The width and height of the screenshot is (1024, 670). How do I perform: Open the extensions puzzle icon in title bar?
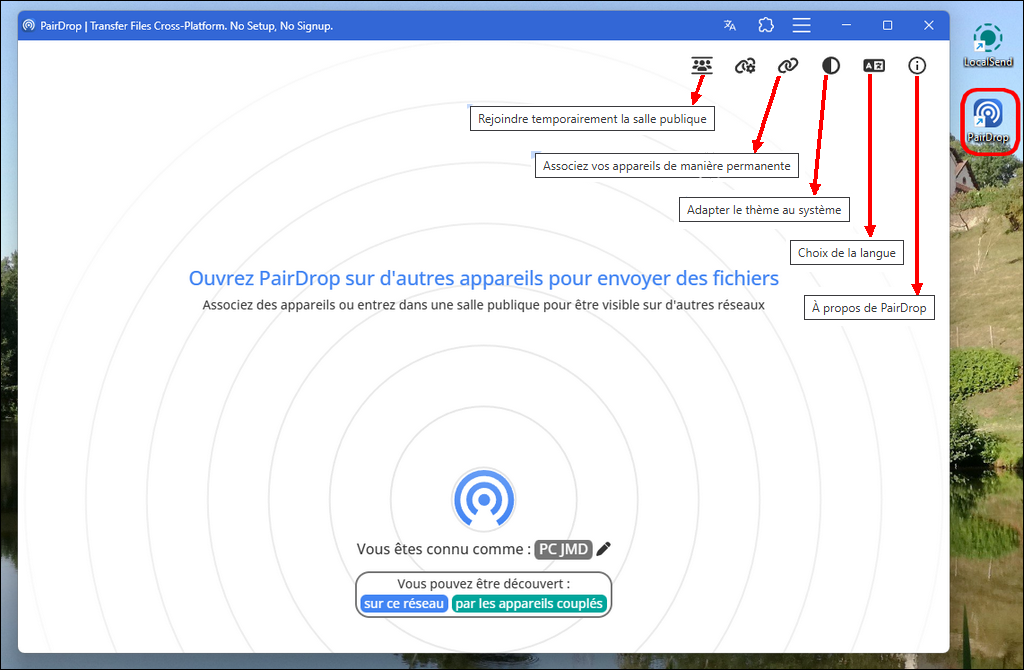pos(766,25)
